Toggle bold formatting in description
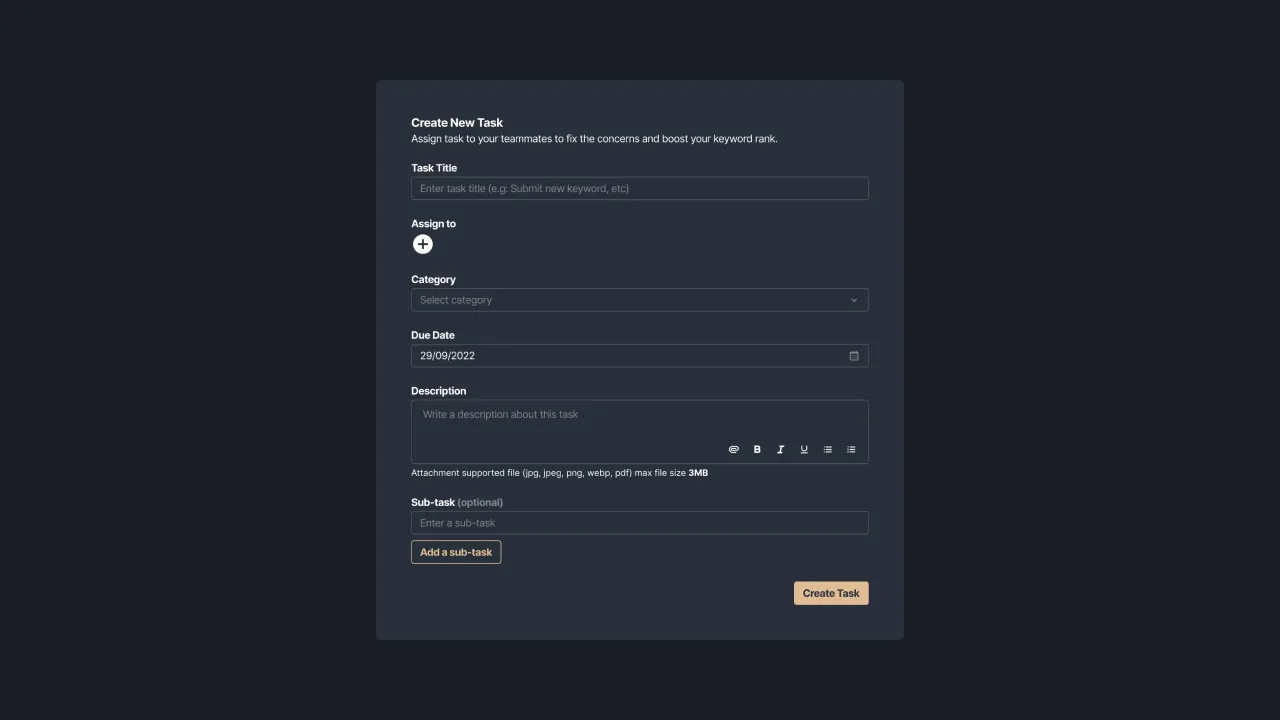This screenshot has width=1280, height=720. [x=757, y=450]
